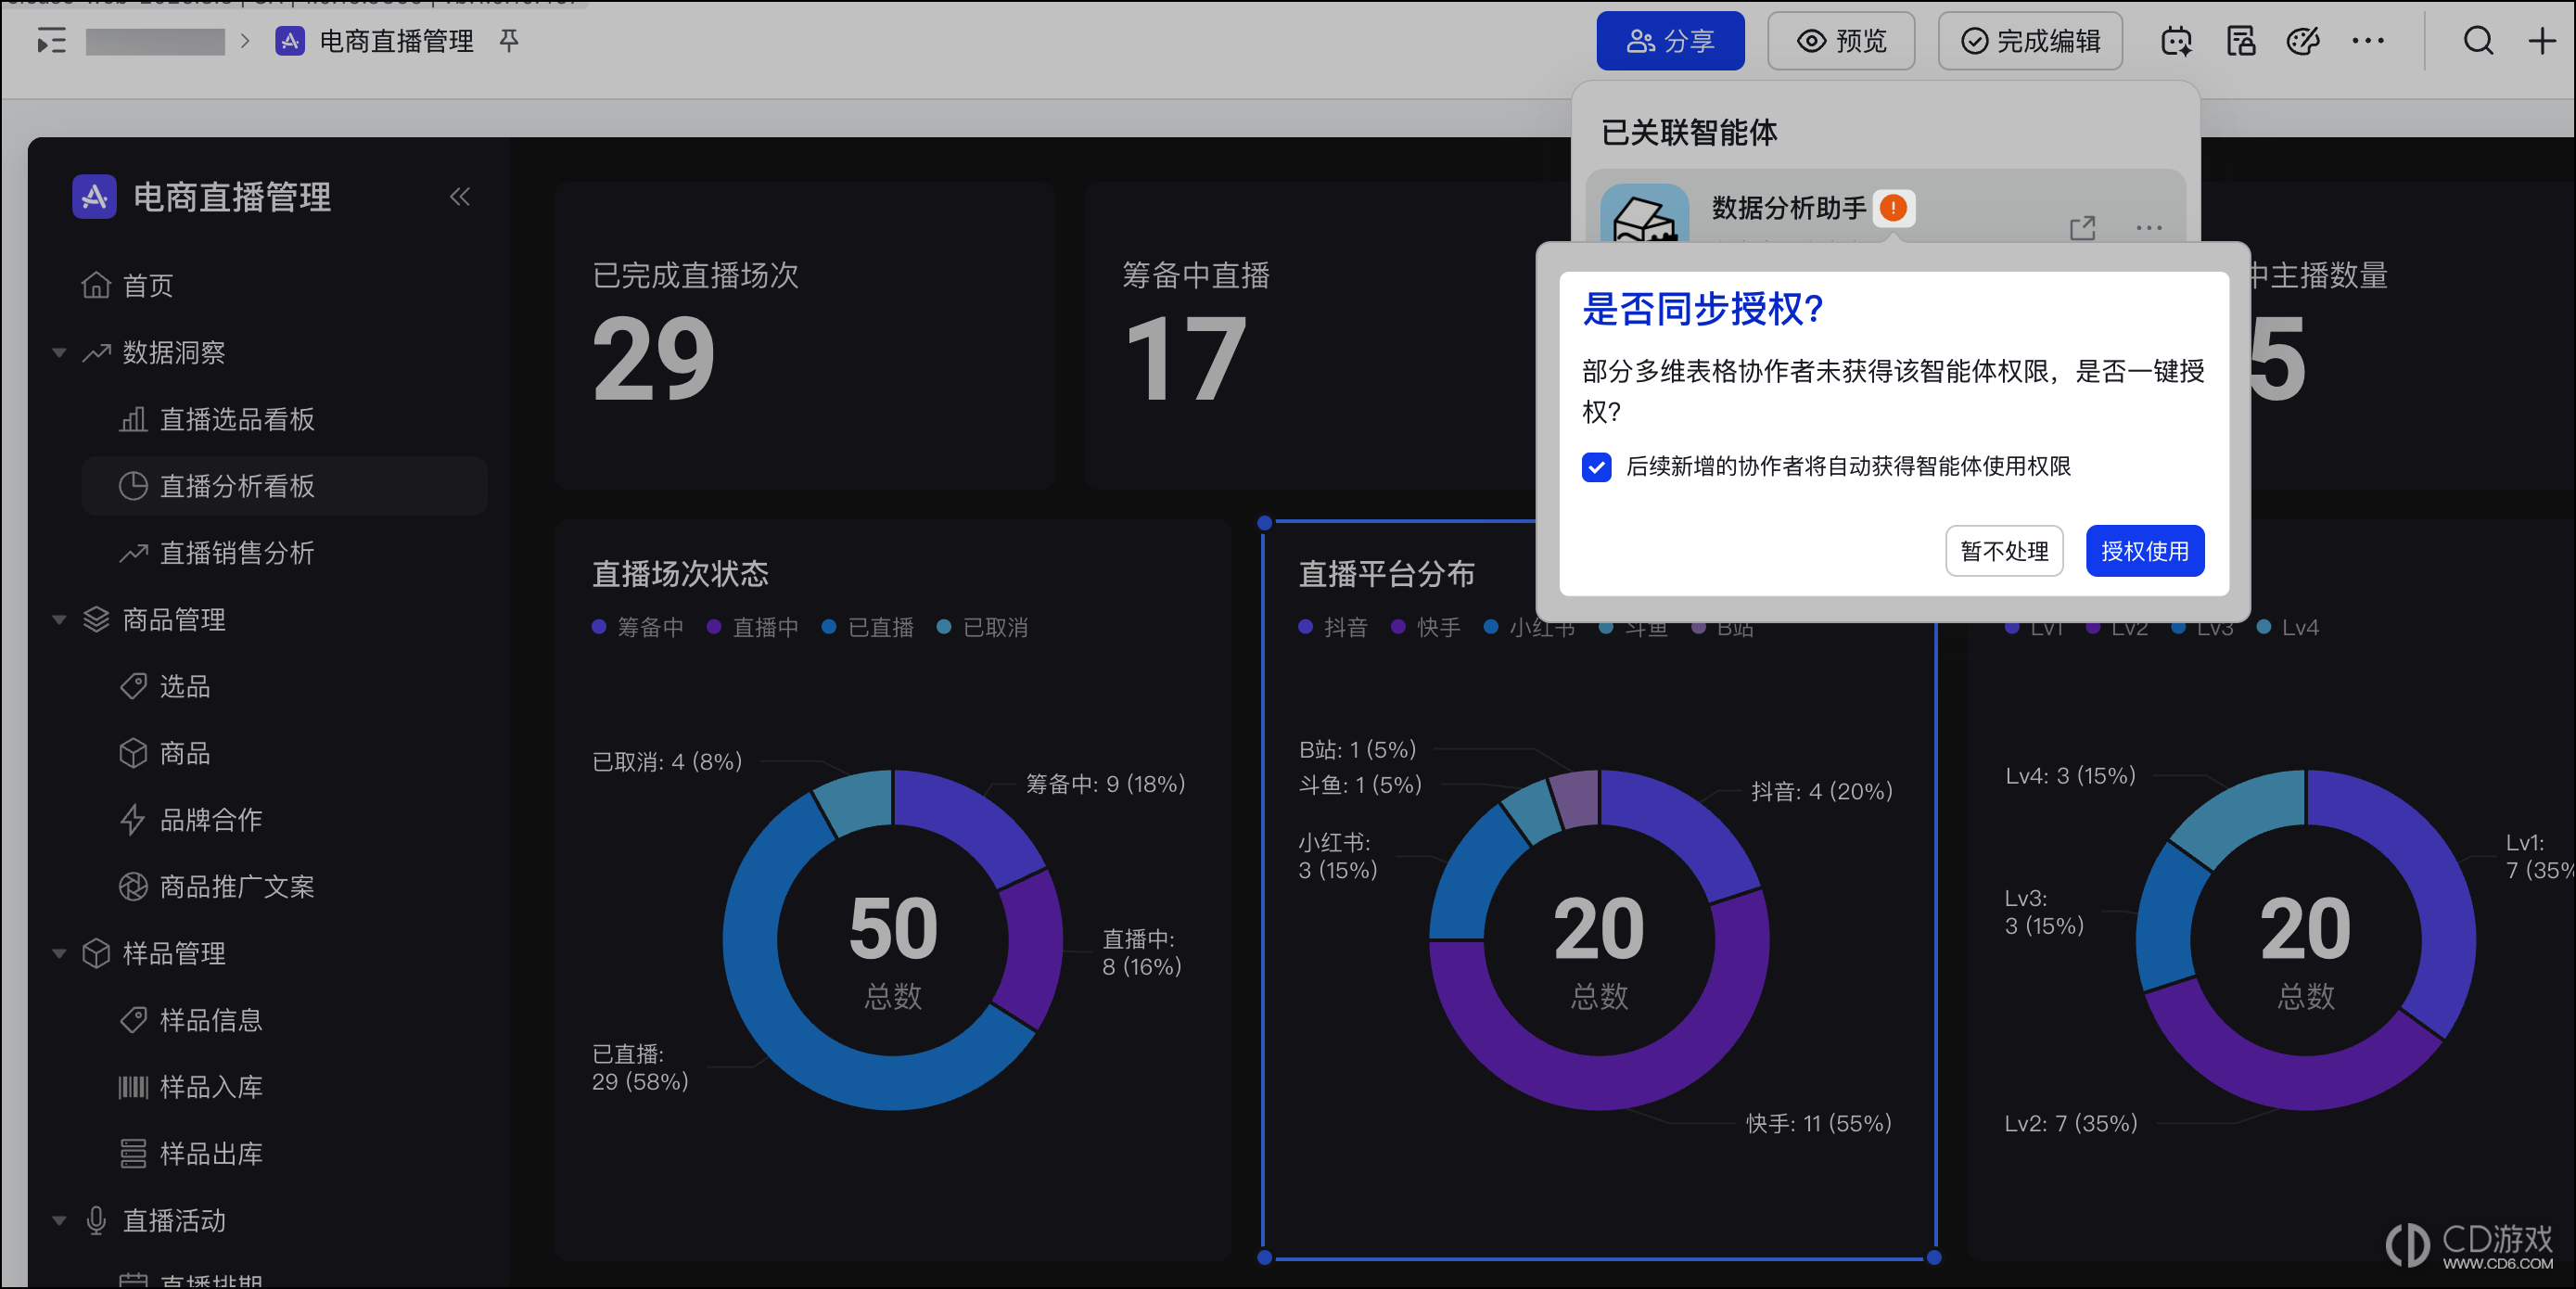
Task: Click the 分享 button
Action: [x=1669, y=41]
